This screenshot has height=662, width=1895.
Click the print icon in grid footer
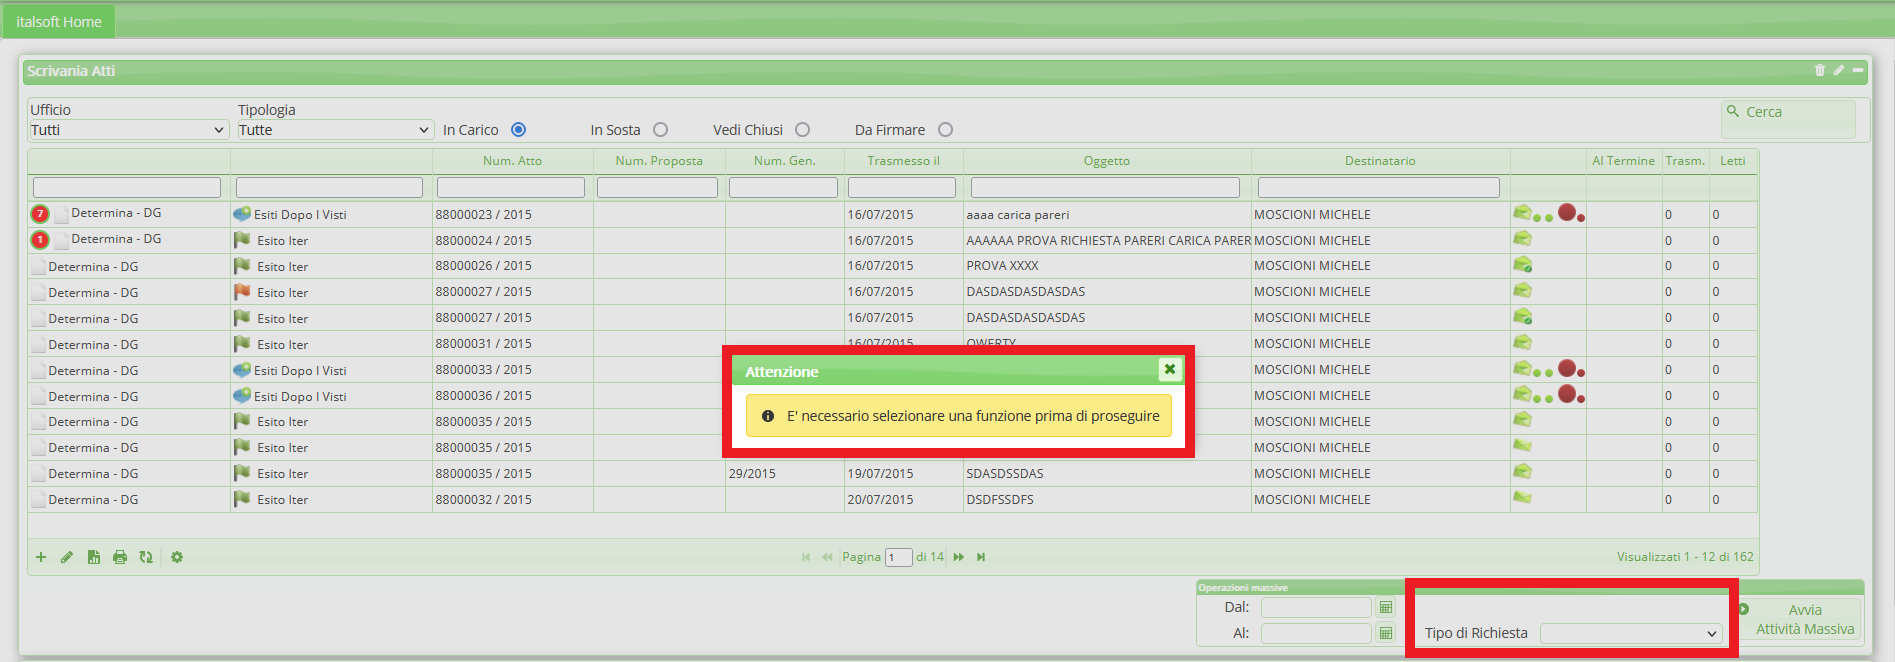[x=120, y=557]
